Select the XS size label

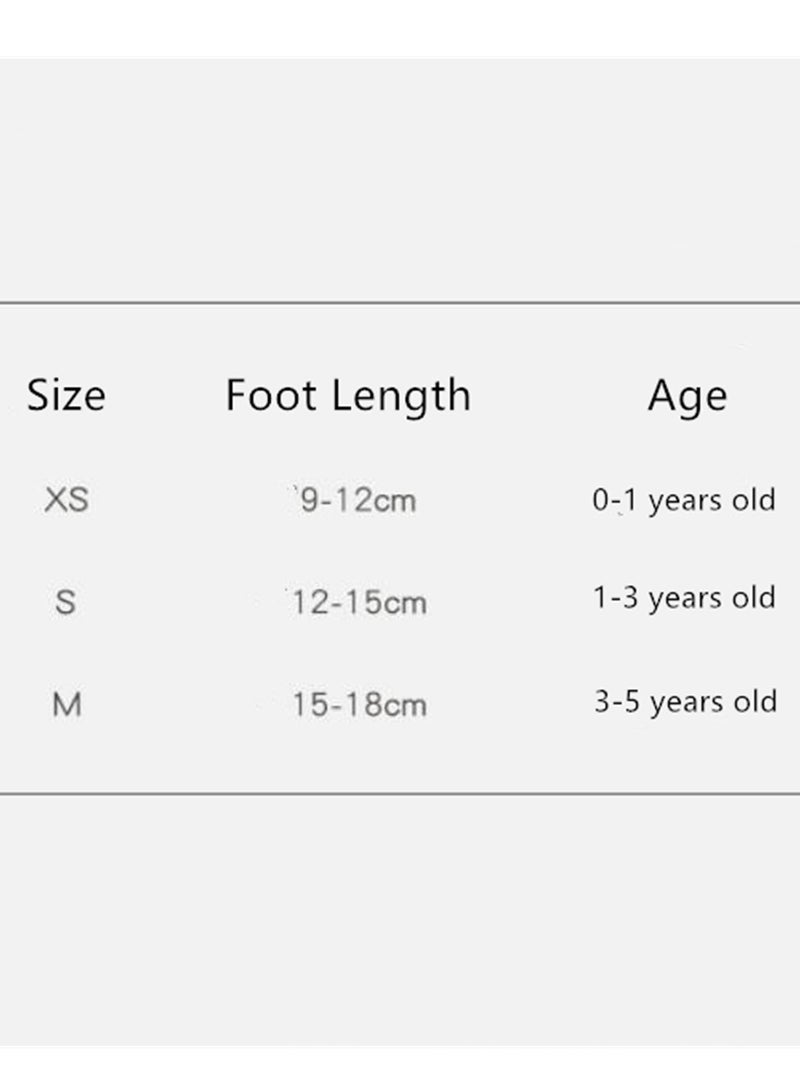(x=66, y=500)
